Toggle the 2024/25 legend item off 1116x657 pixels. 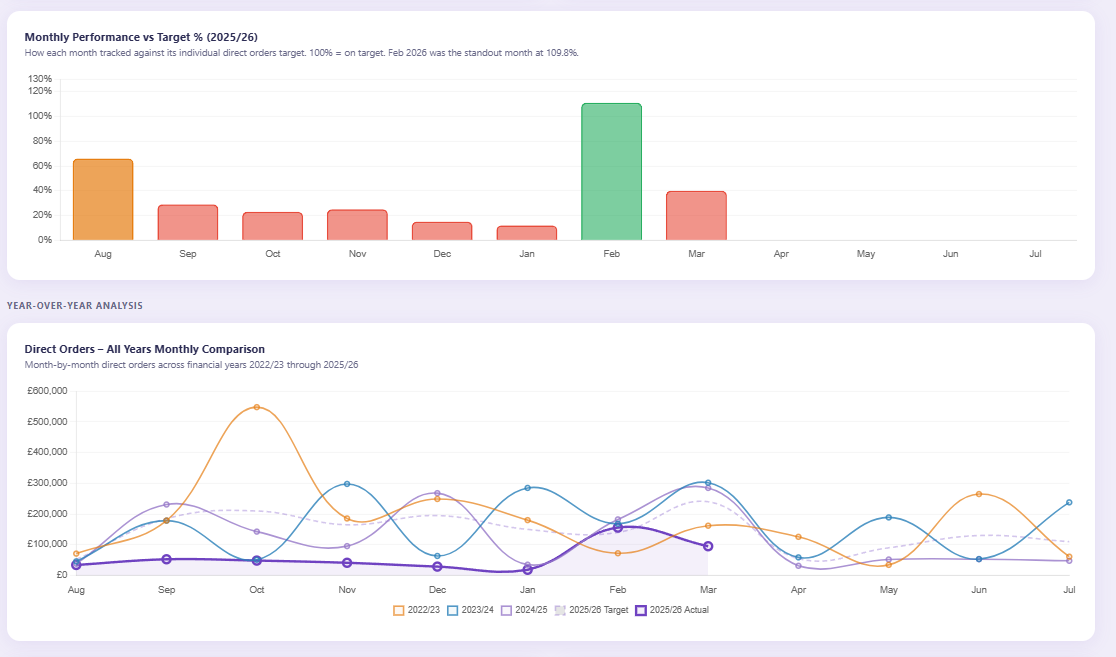(x=530, y=609)
